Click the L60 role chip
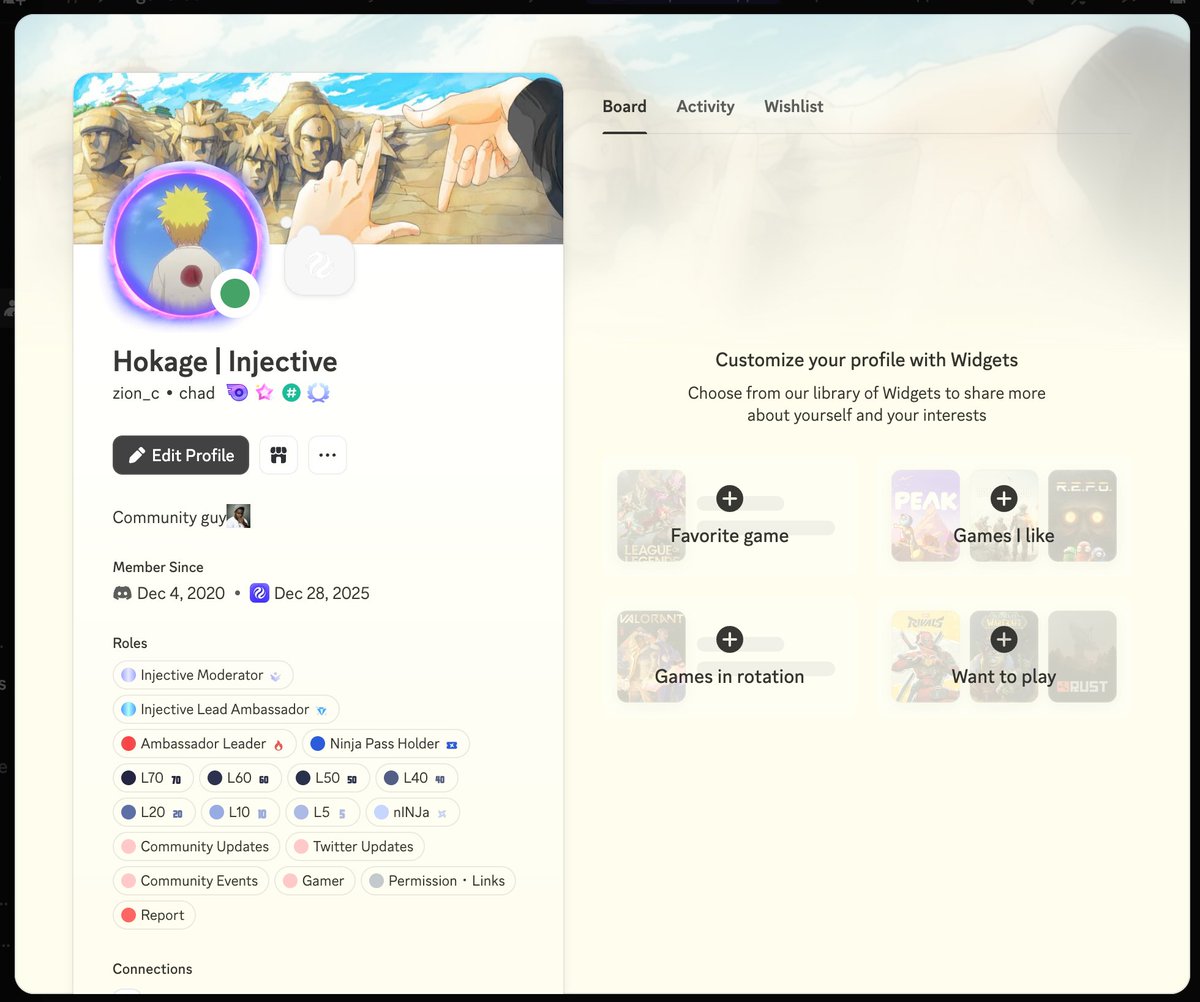 (x=240, y=778)
